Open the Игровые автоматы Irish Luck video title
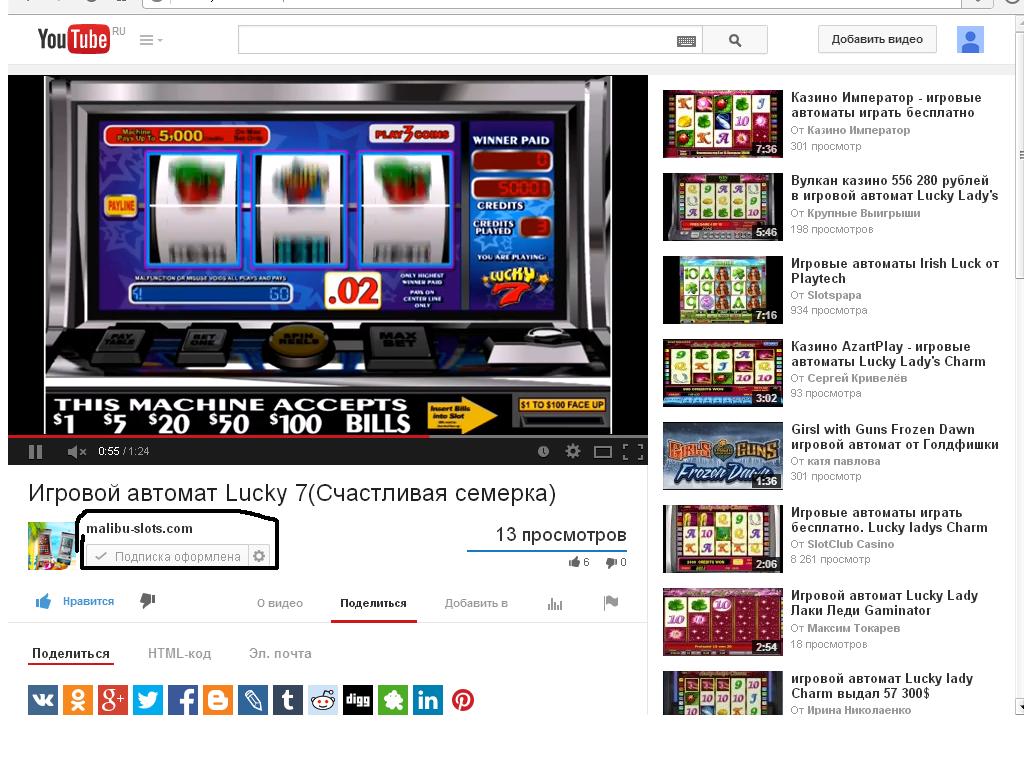This screenshot has width=1024, height=768. (895, 270)
